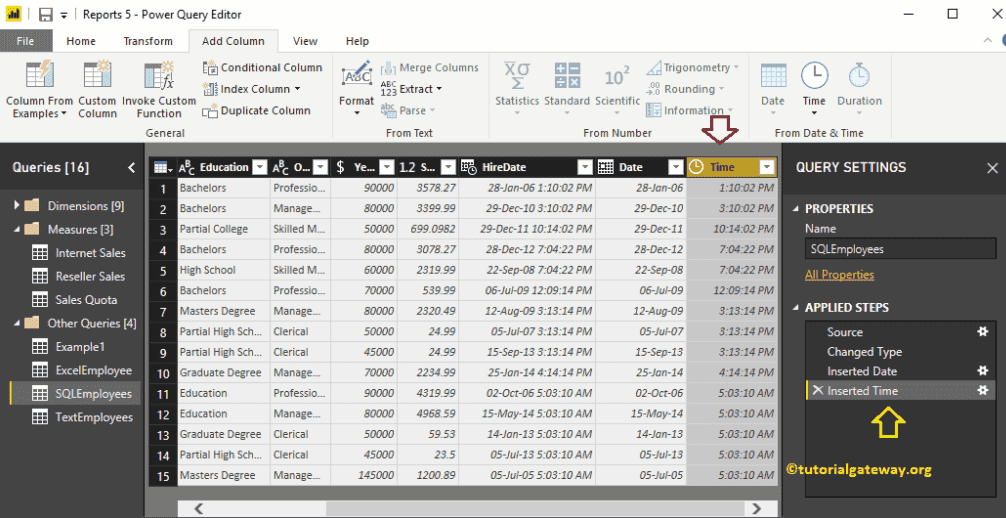
Task: Delete the Inserted Time step
Action: (817, 390)
